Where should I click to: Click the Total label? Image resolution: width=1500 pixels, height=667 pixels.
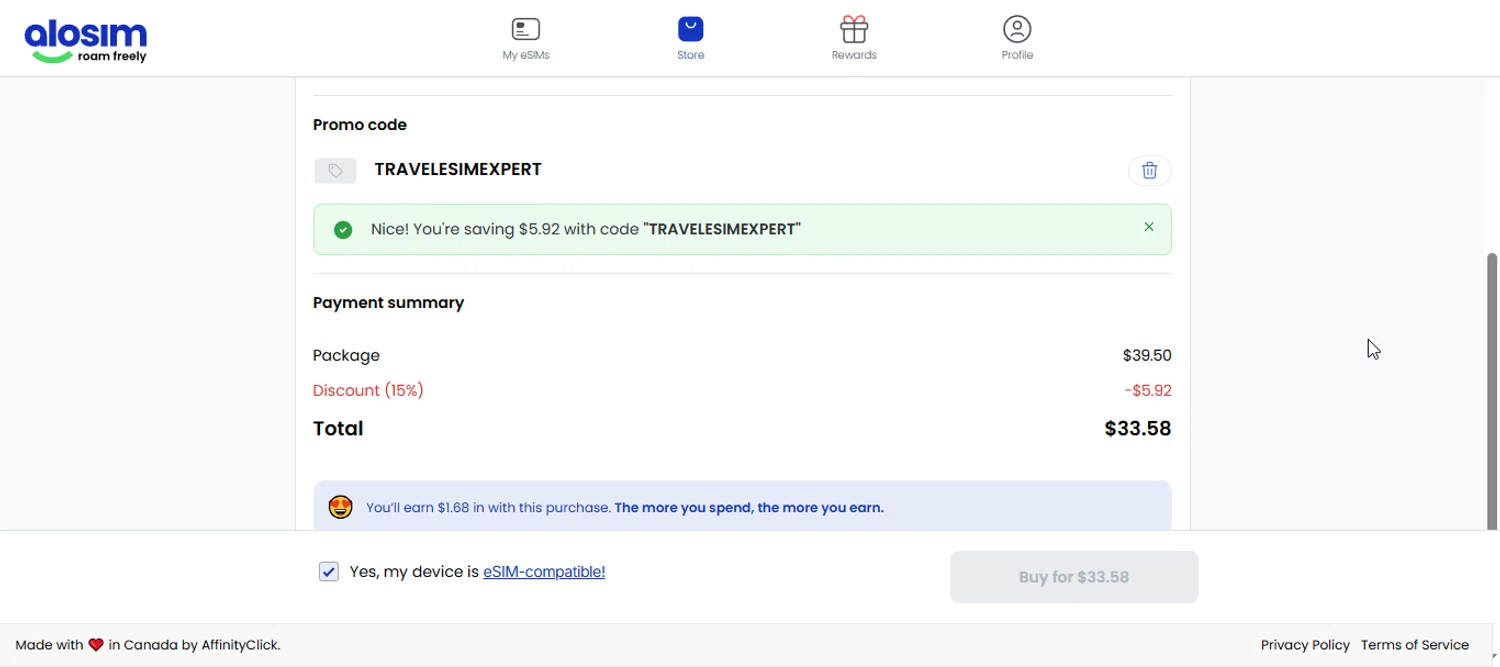pyautogui.click(x=338, y=428)
